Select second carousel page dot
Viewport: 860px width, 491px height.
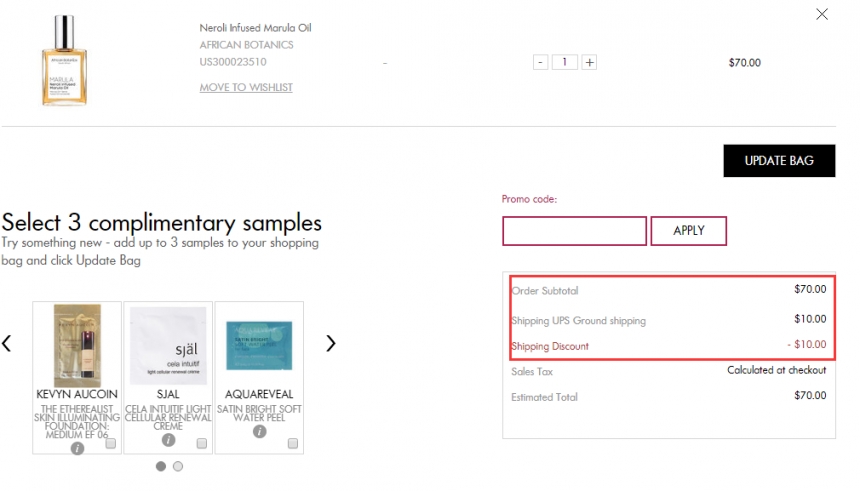(178, 466)
